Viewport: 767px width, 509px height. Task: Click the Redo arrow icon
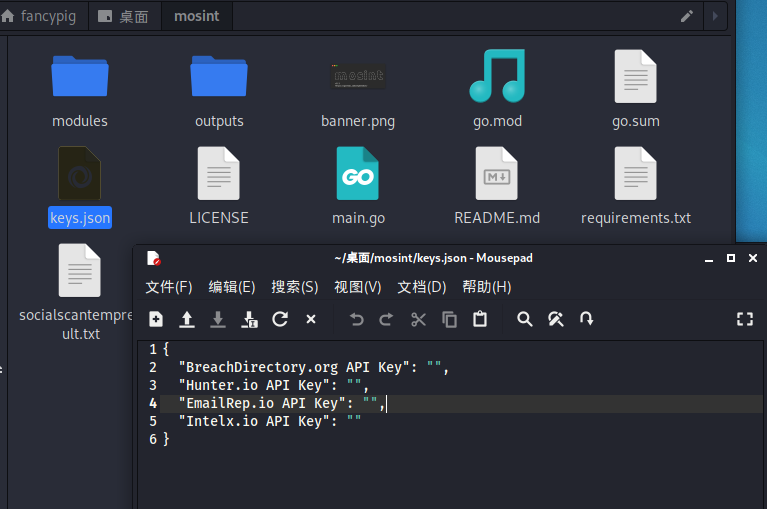(x=386, y=319)
